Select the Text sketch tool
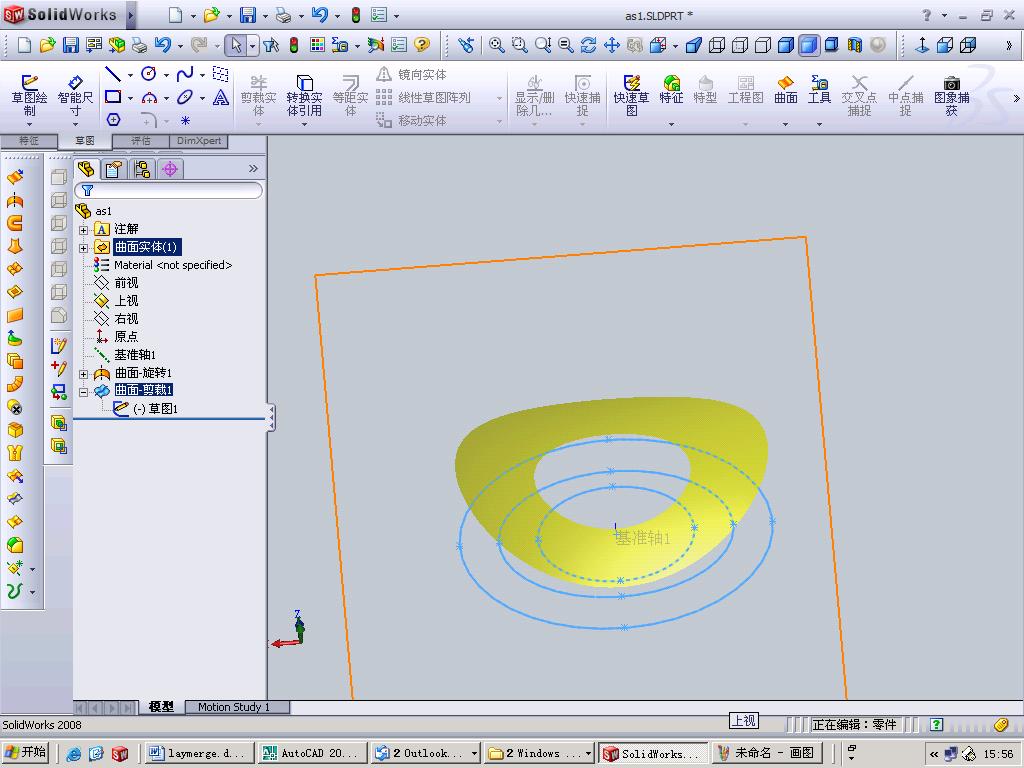The image size is (1024, 768). click(x=221, y=97)
